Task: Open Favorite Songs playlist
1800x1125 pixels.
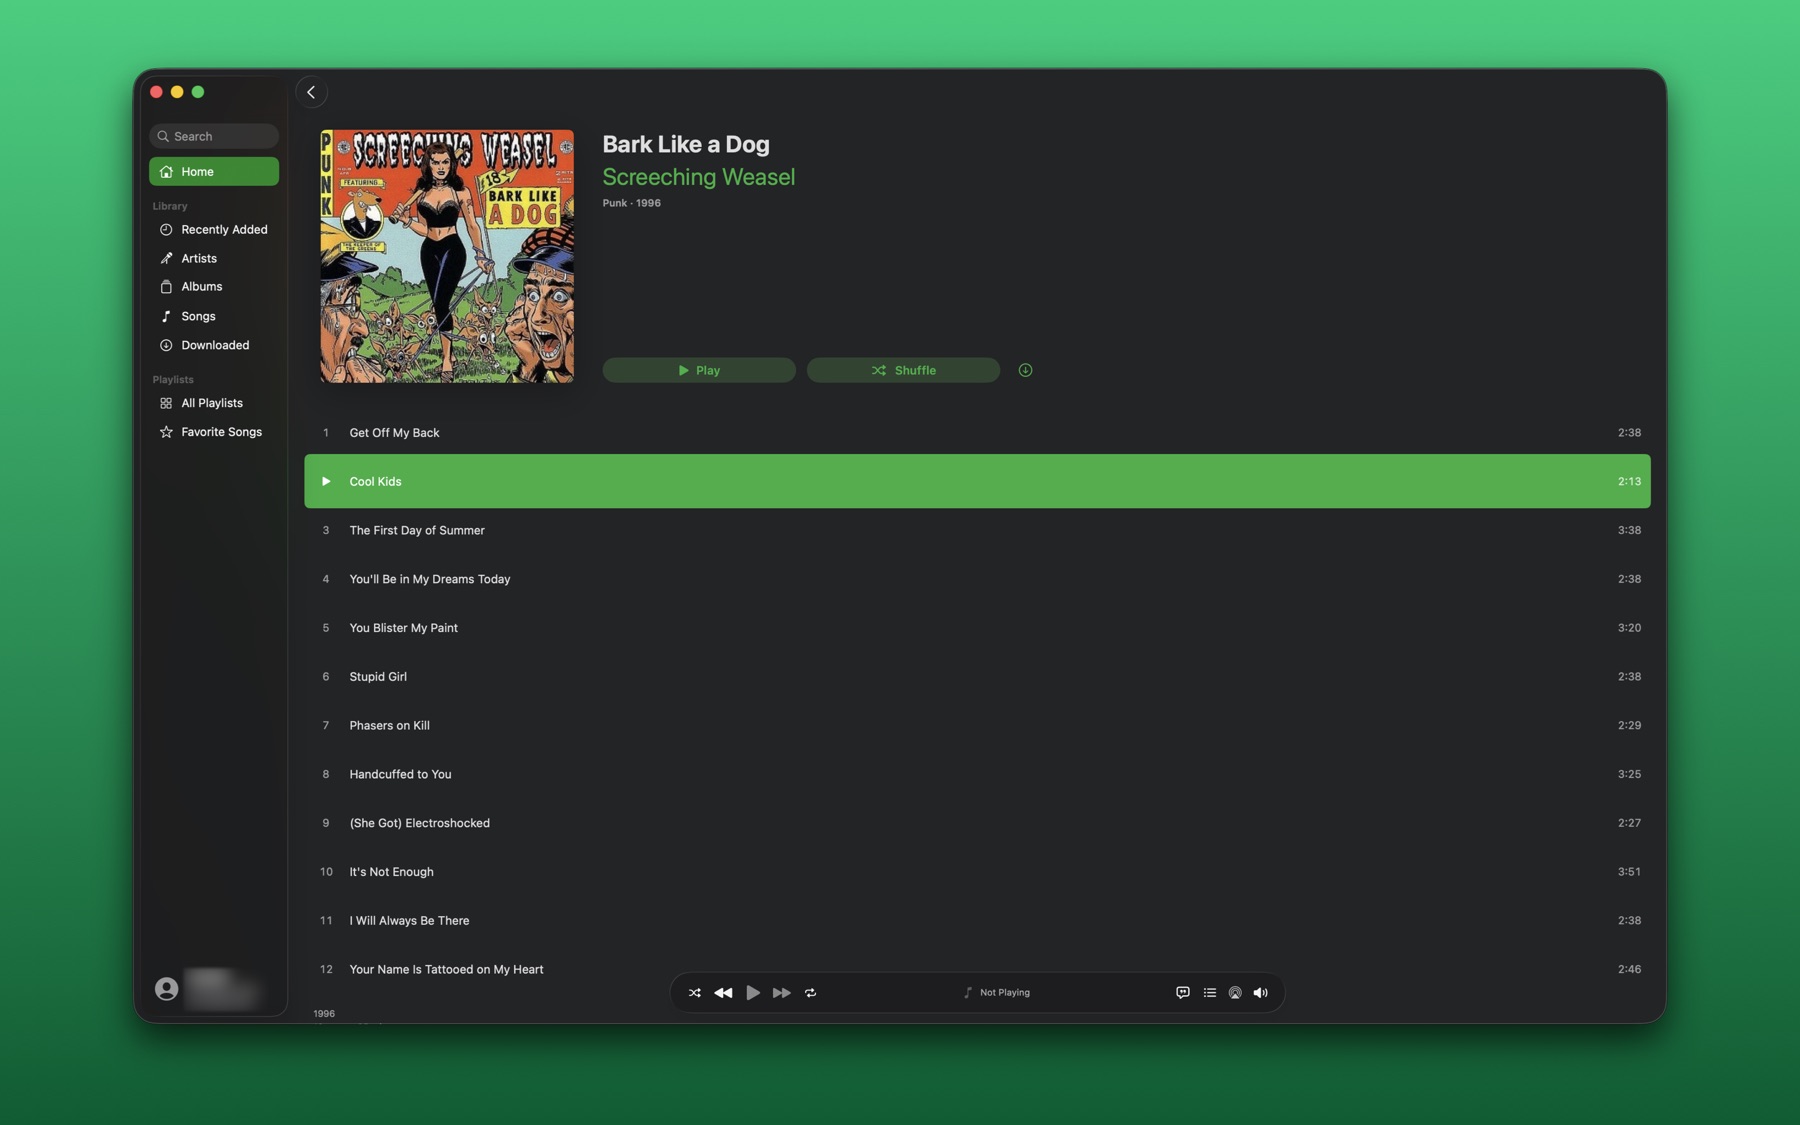Action: (214, 432)
